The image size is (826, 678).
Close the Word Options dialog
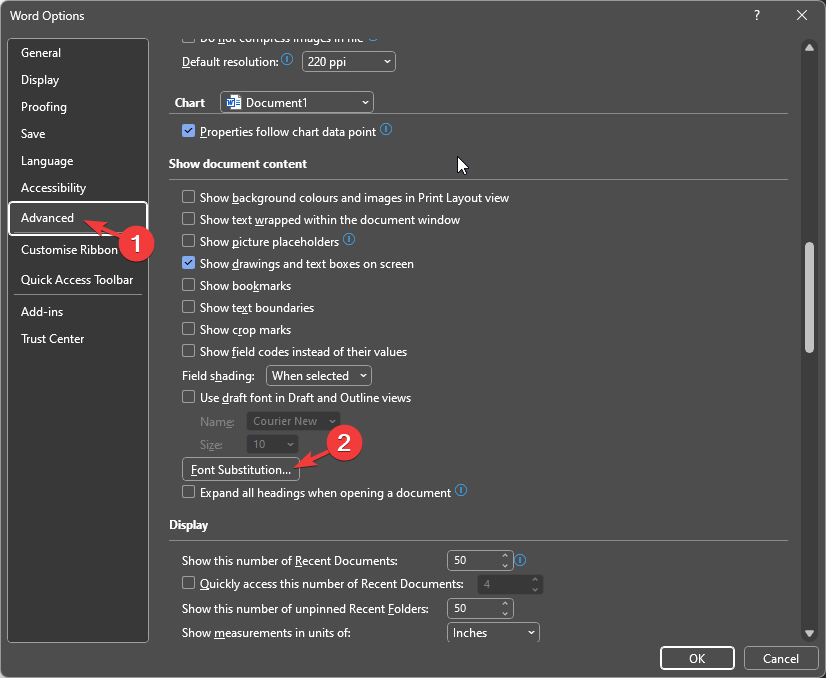pyautogui.click(x=802, y=15)
